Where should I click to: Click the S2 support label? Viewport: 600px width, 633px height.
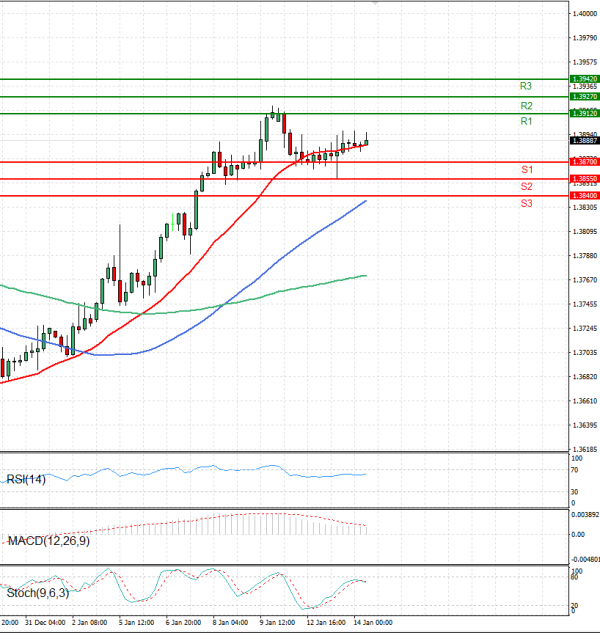525,187
